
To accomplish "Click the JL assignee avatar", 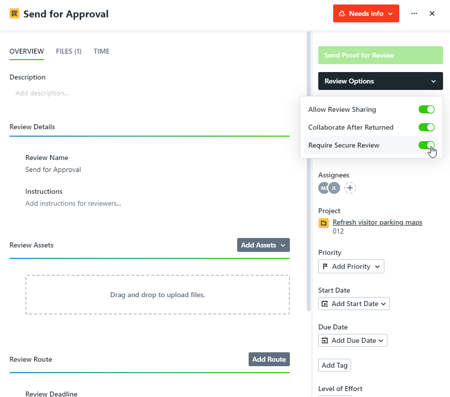I will [334, 188].
